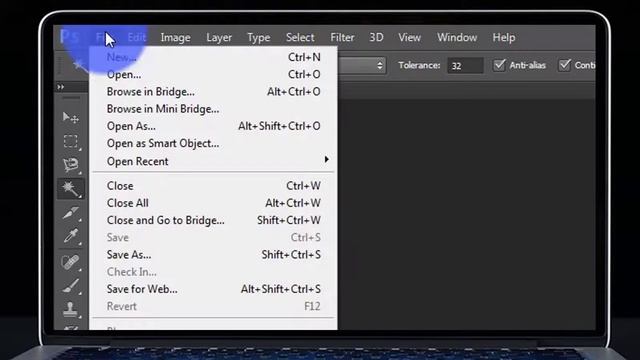Image resolution: width=640 pixels, height=360 pixels.
Task: Open the Filter menu
Action: pyautogui.click(x=342, y=38)
